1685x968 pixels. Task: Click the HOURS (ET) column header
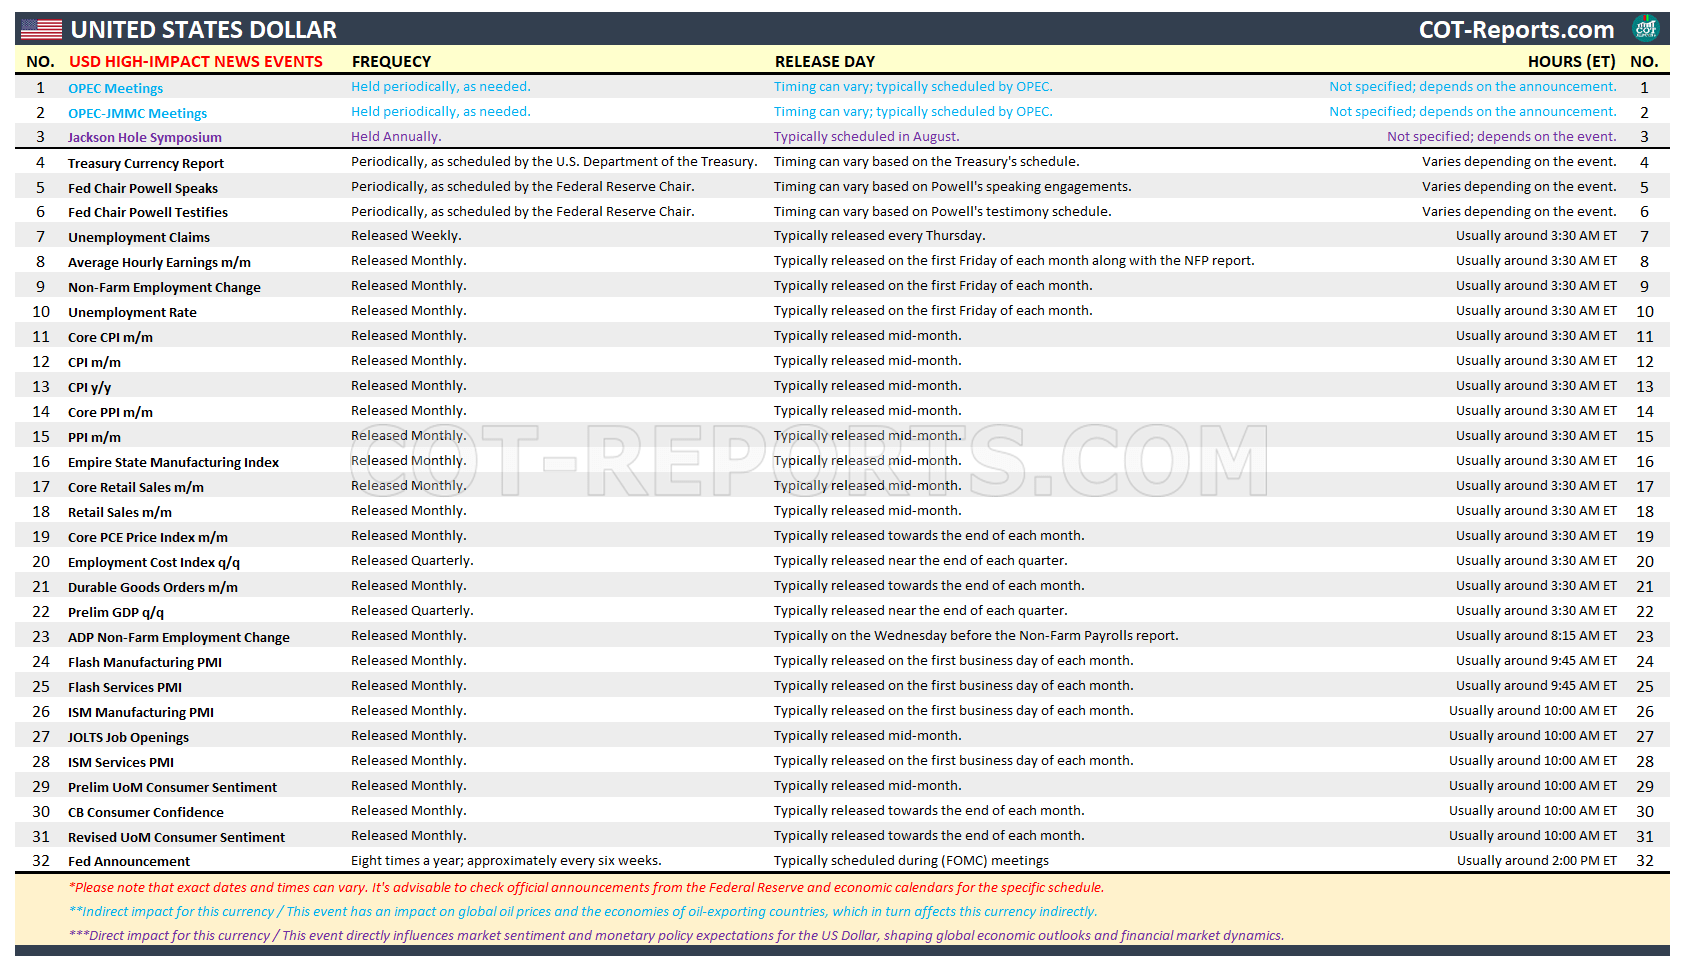coord(1571,61)
